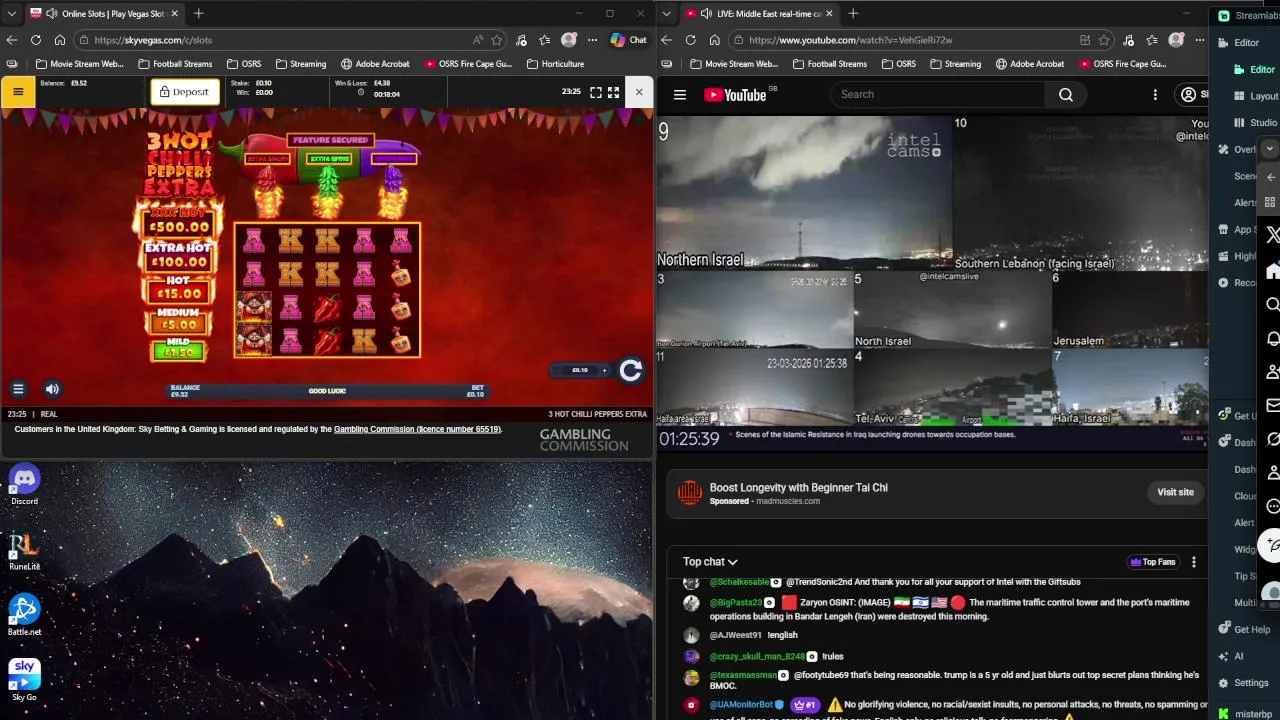Expand the Top chat dropdown

[710, 562]
